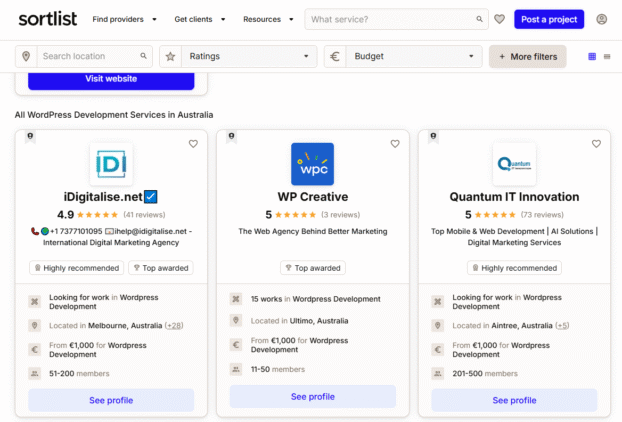Click Located in Ultimo, Australia text
This screenshot has width=622, height=422.
coord(299,320)
